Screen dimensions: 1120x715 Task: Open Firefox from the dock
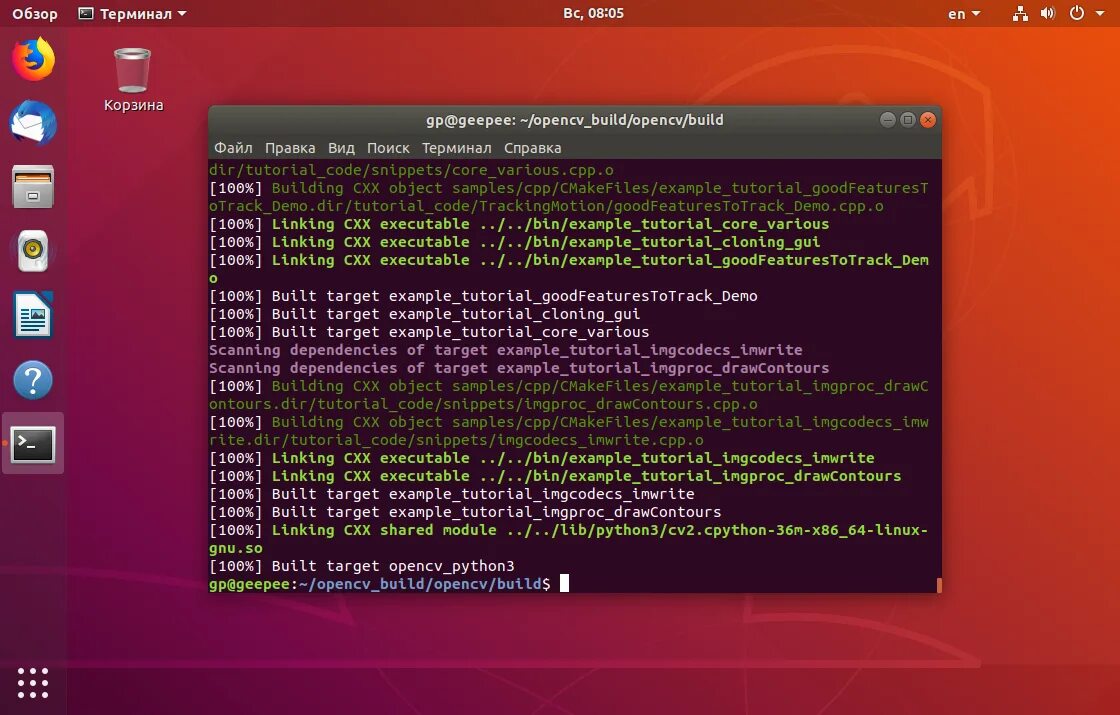click(33, 59)
